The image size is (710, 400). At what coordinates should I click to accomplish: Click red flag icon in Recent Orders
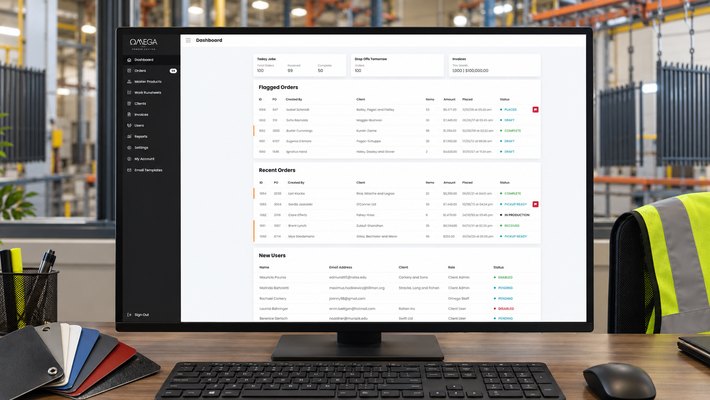click(x=535, y=204)
